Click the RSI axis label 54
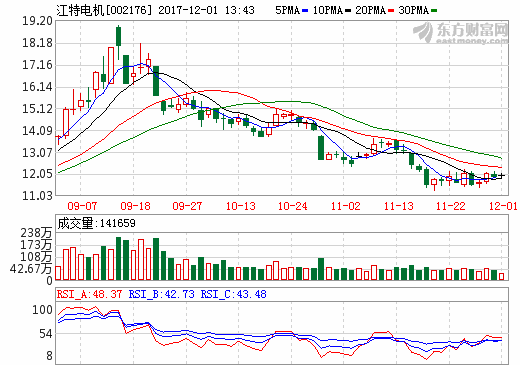This screenshot has height=365, width=520. [x=46, y=334]
